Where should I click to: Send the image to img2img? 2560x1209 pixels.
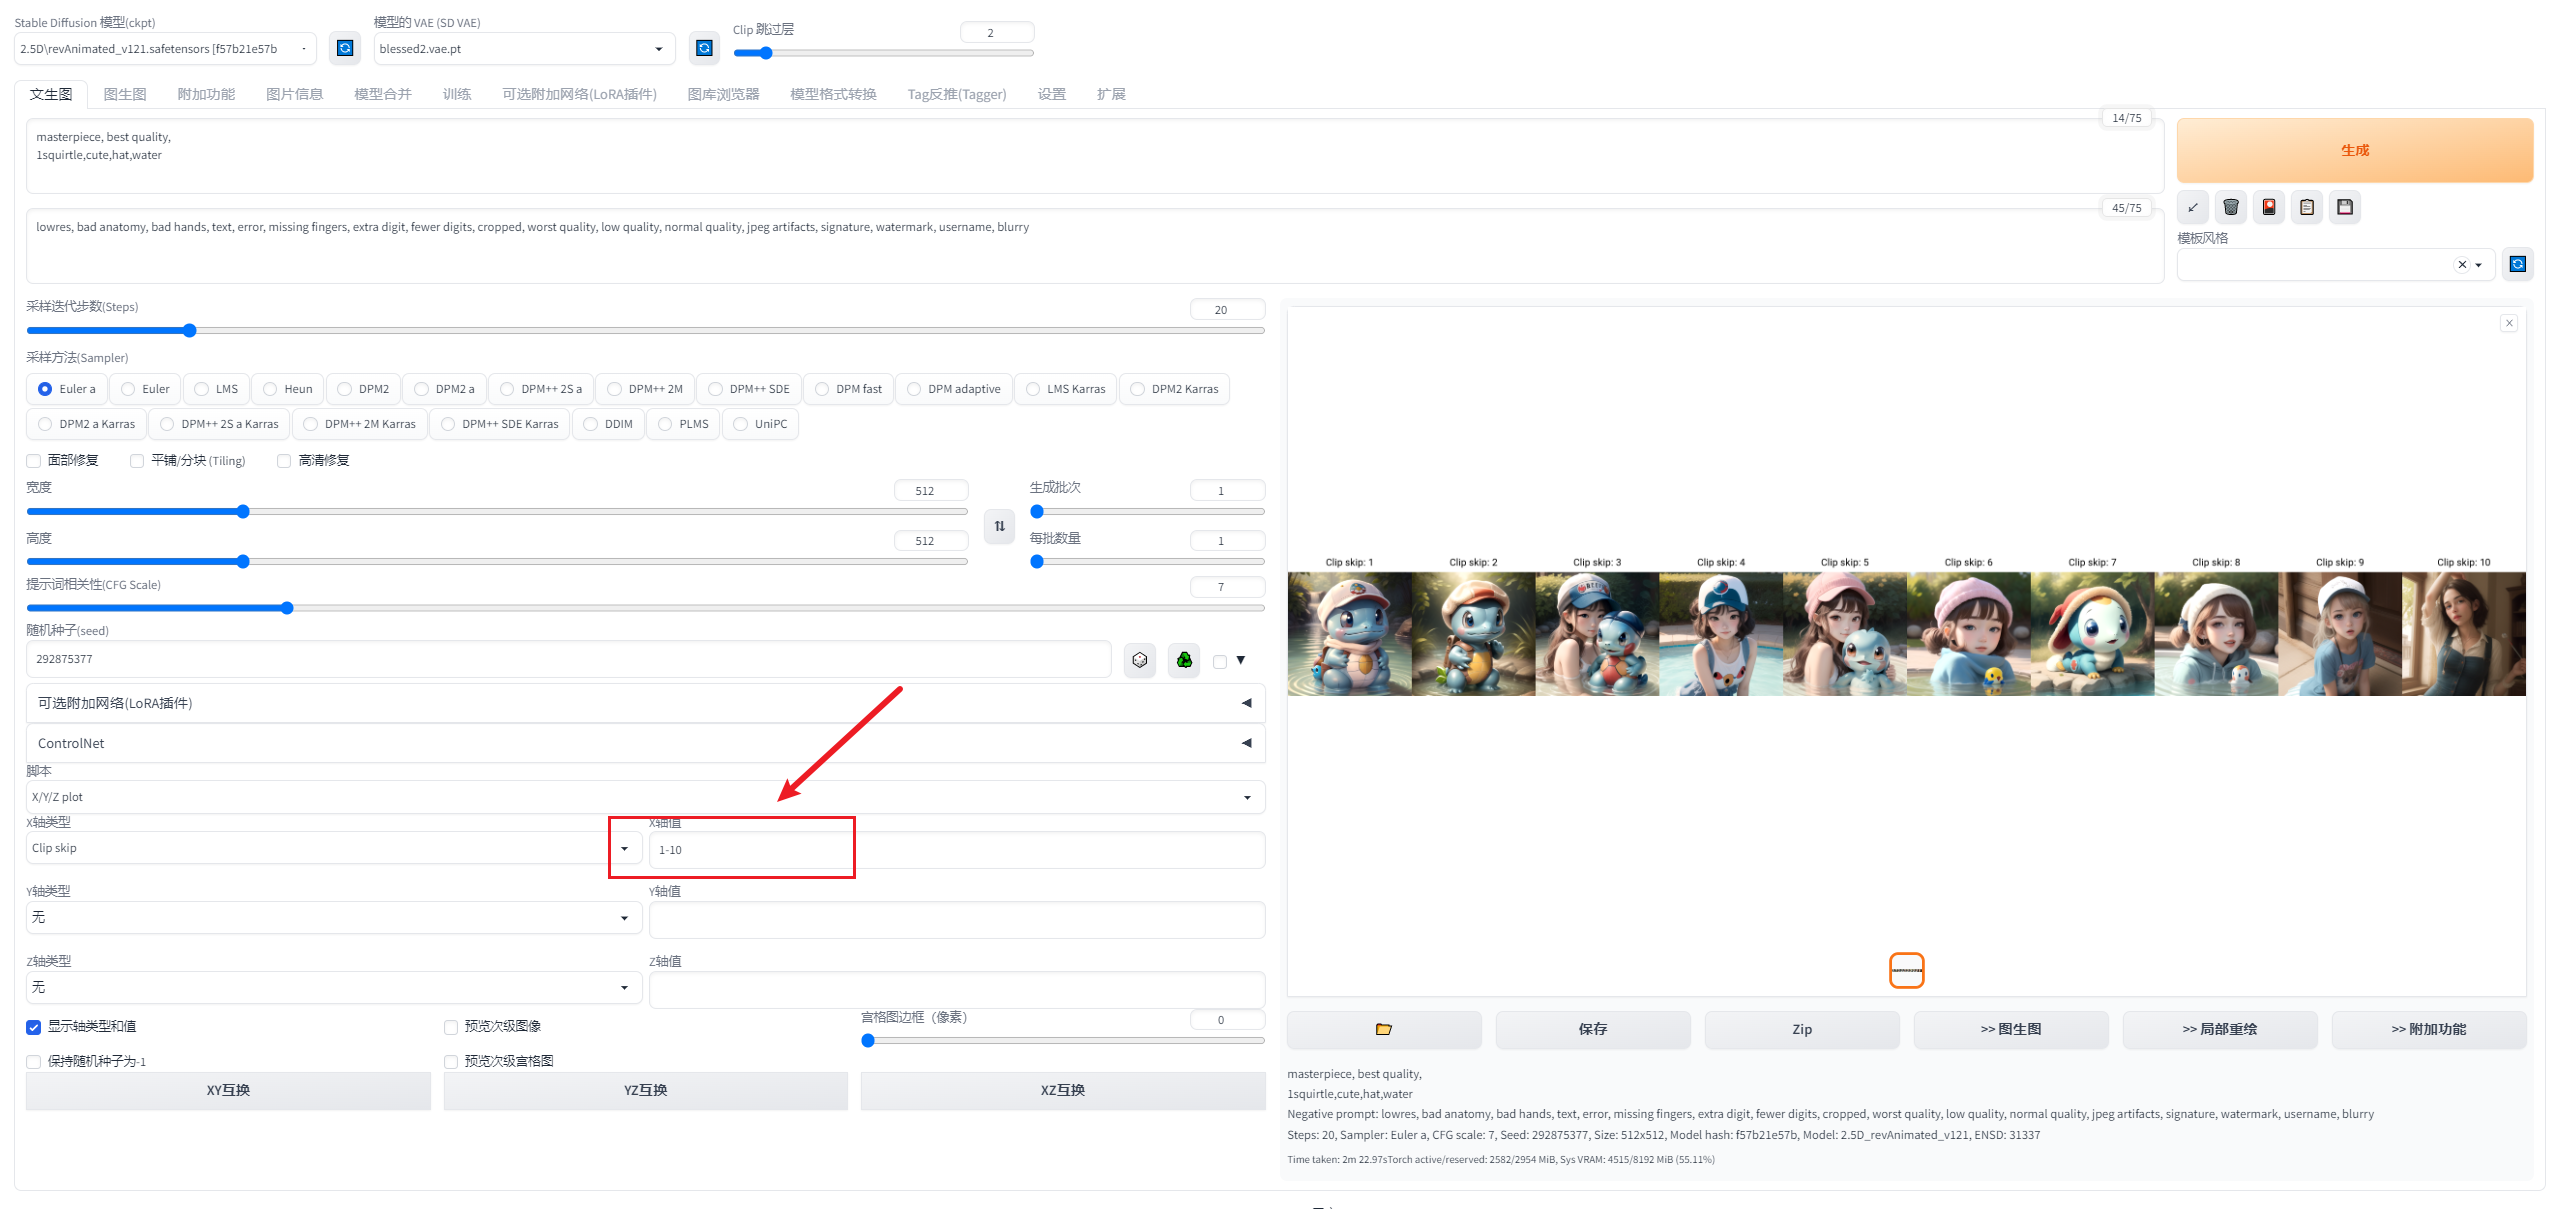(2011, 1029)
